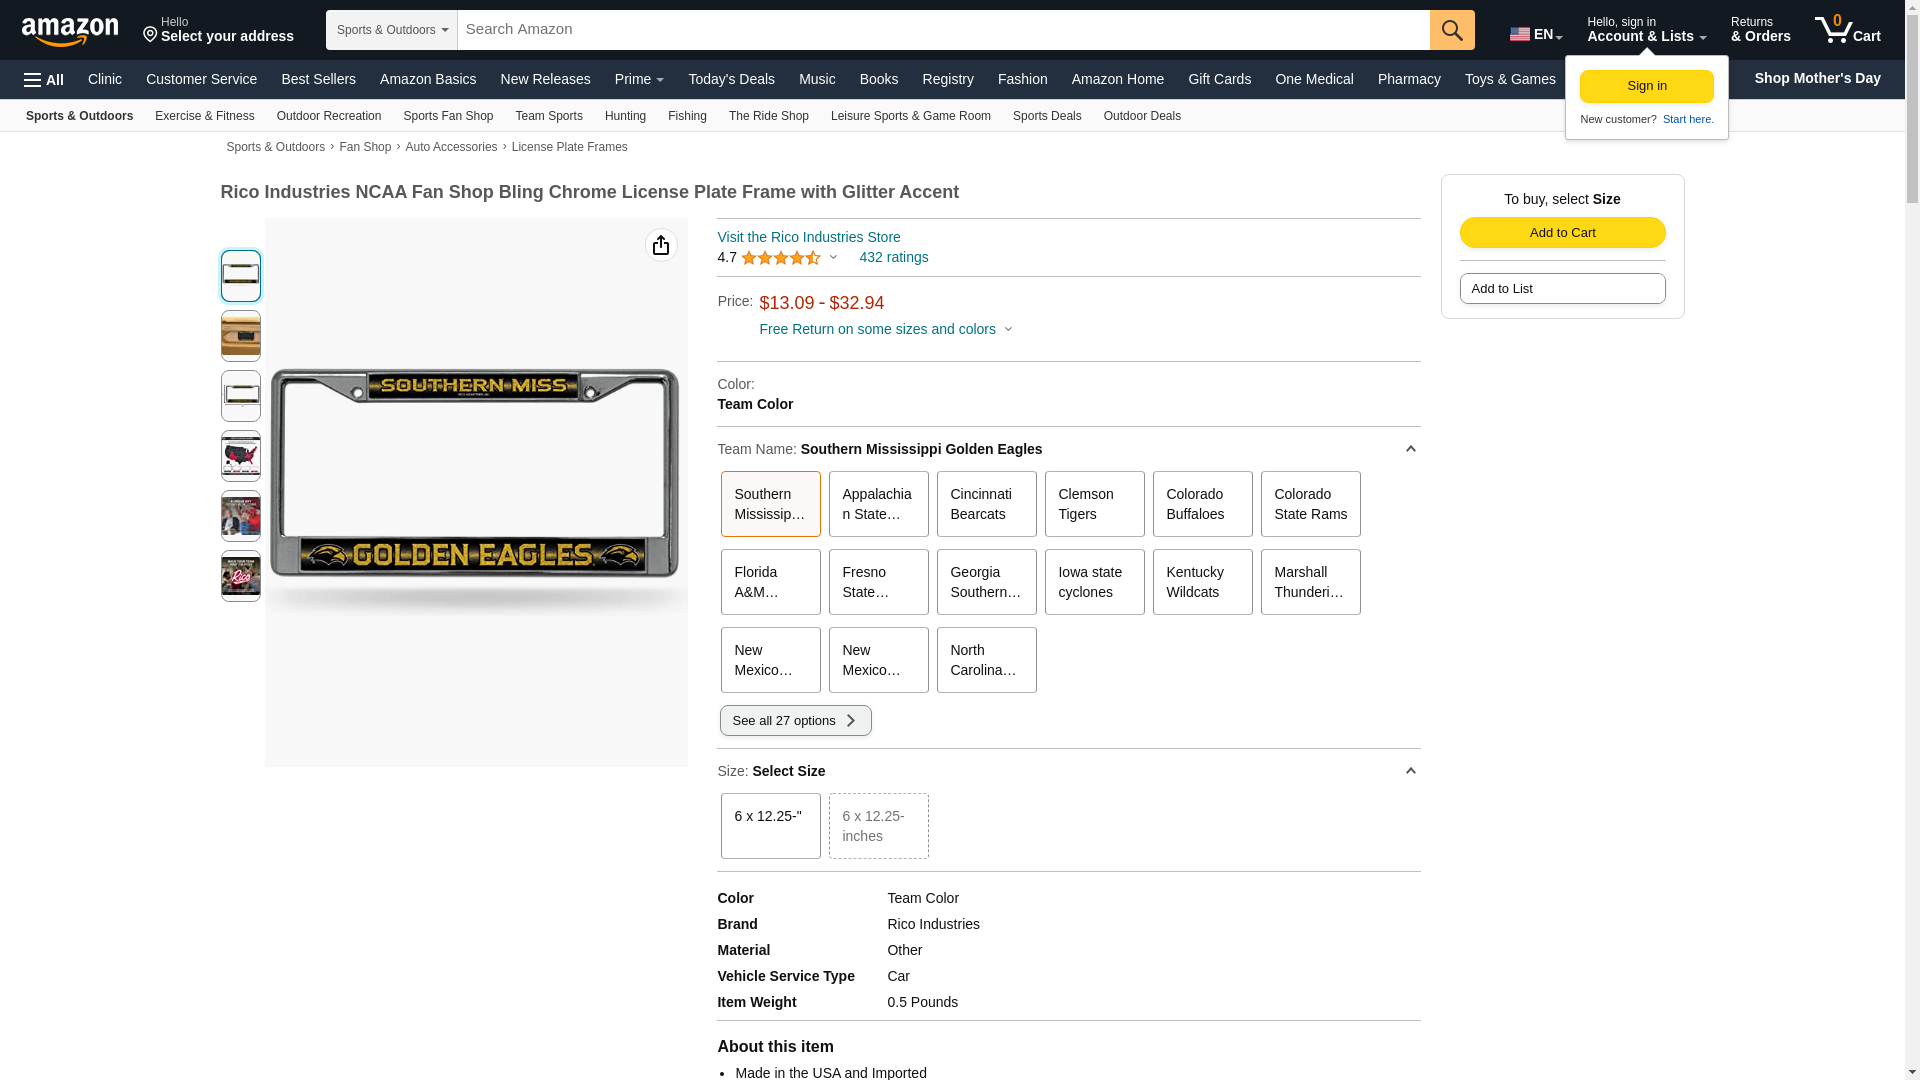Open the All hamburger menu
Image resolution: width=1920 pixels, height=1080 pixels.
44,80
